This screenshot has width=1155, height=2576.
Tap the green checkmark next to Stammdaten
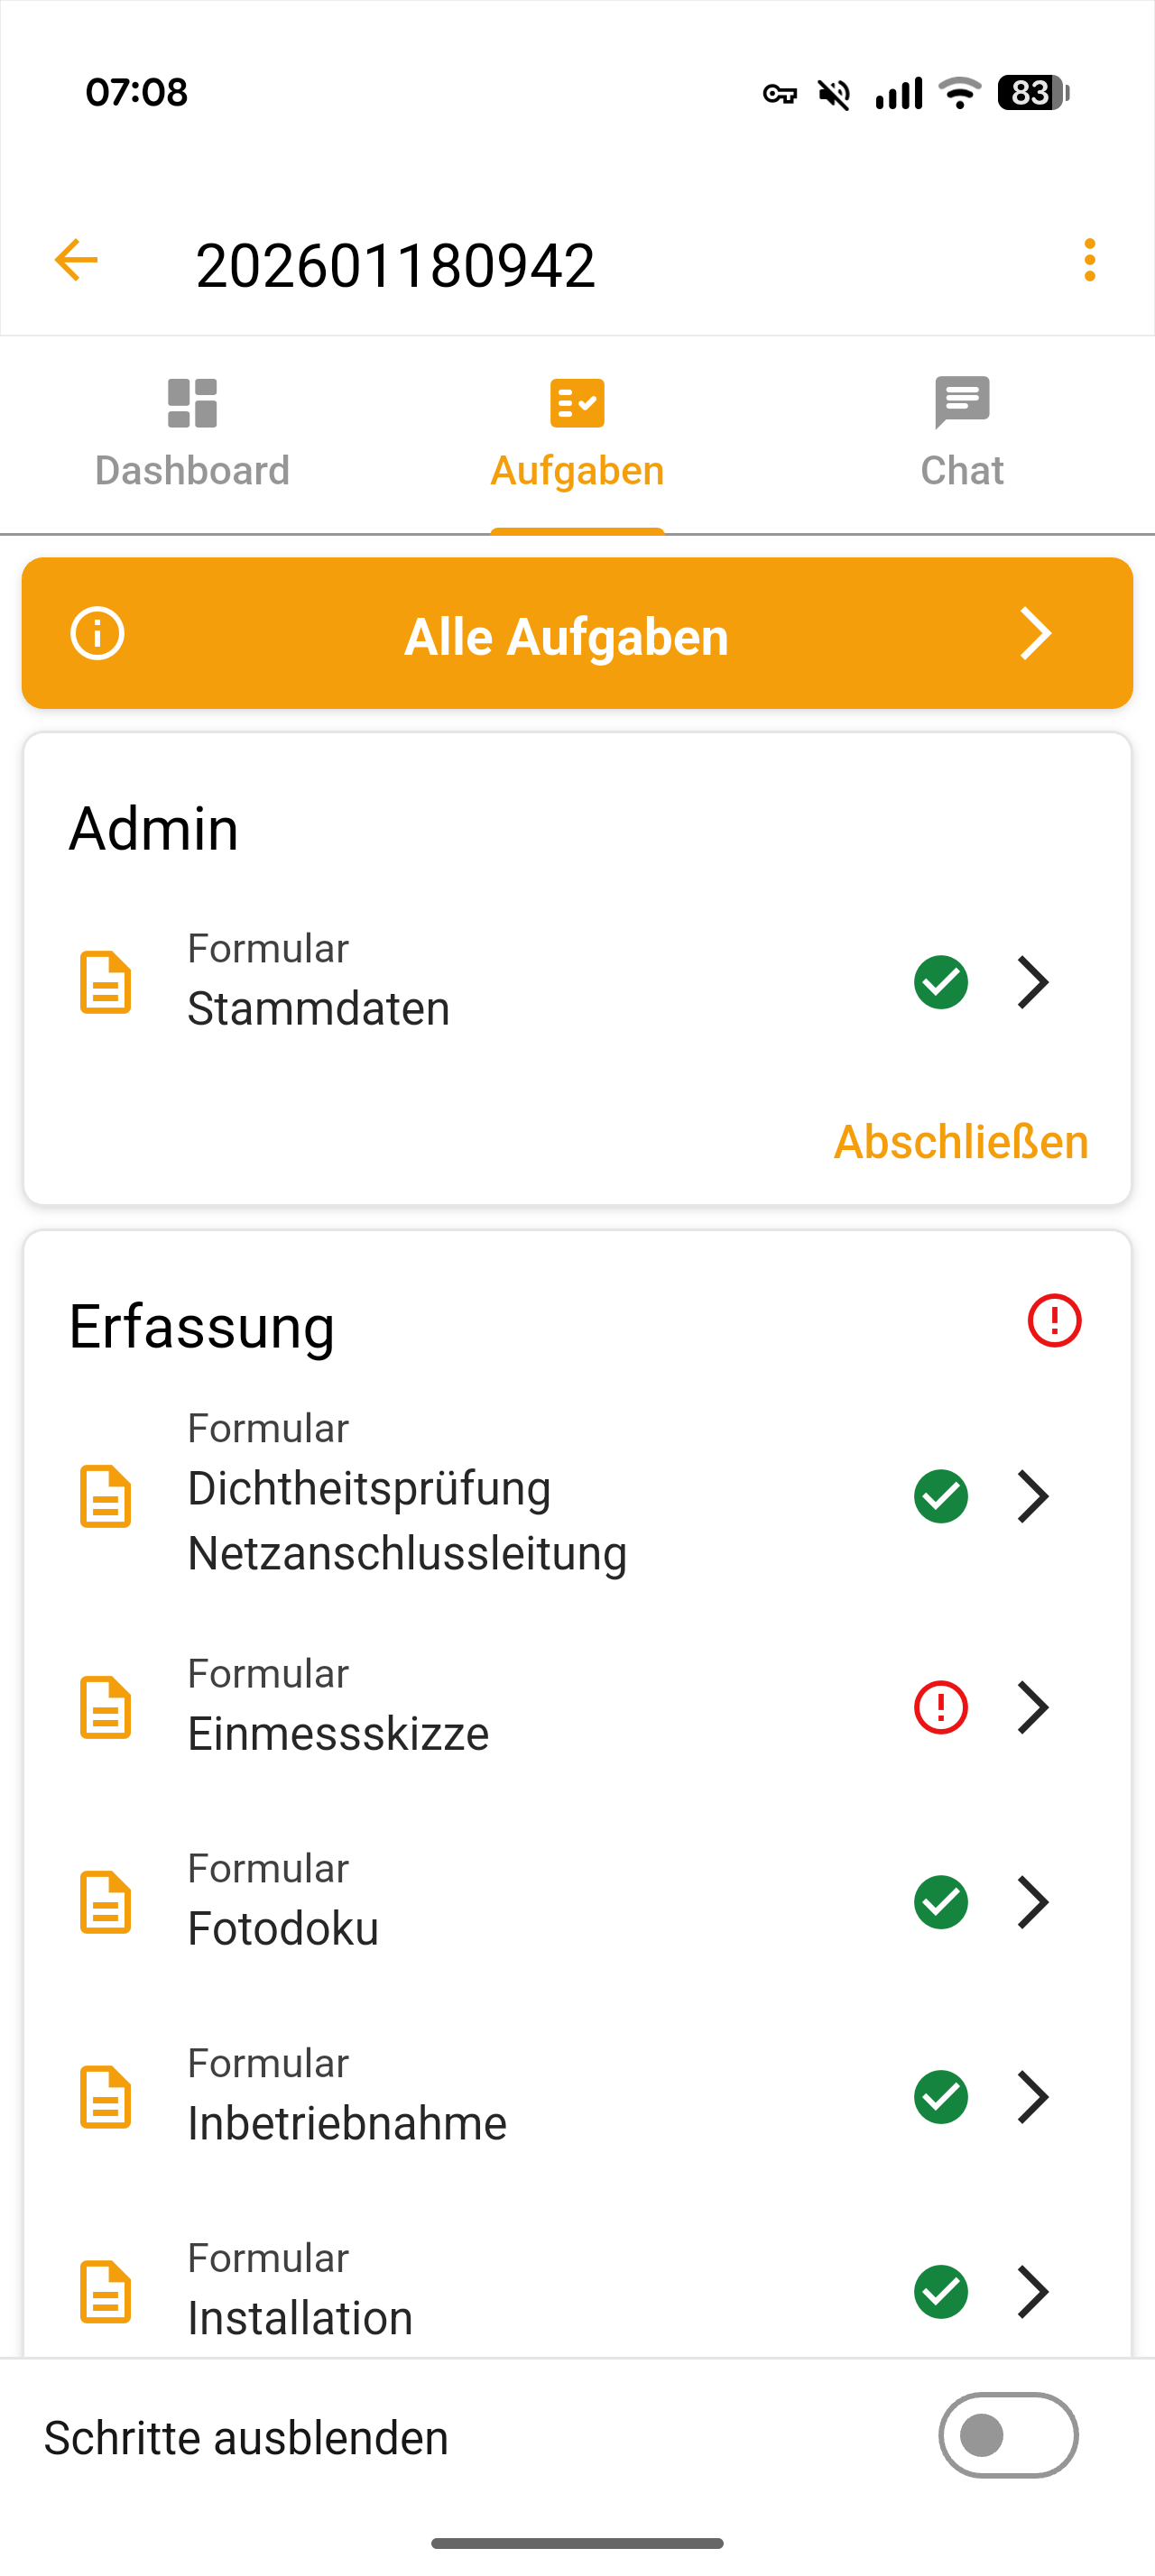940,982
